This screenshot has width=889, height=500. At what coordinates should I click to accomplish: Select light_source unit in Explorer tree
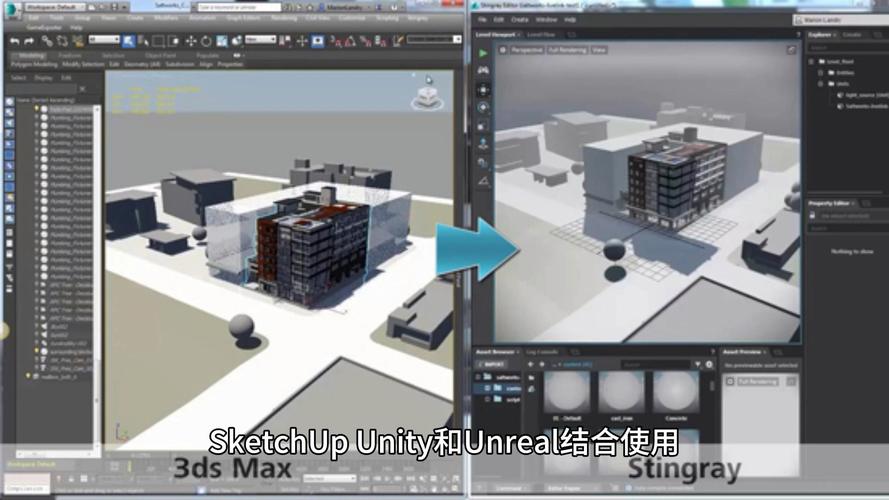(x=863, y=95)
